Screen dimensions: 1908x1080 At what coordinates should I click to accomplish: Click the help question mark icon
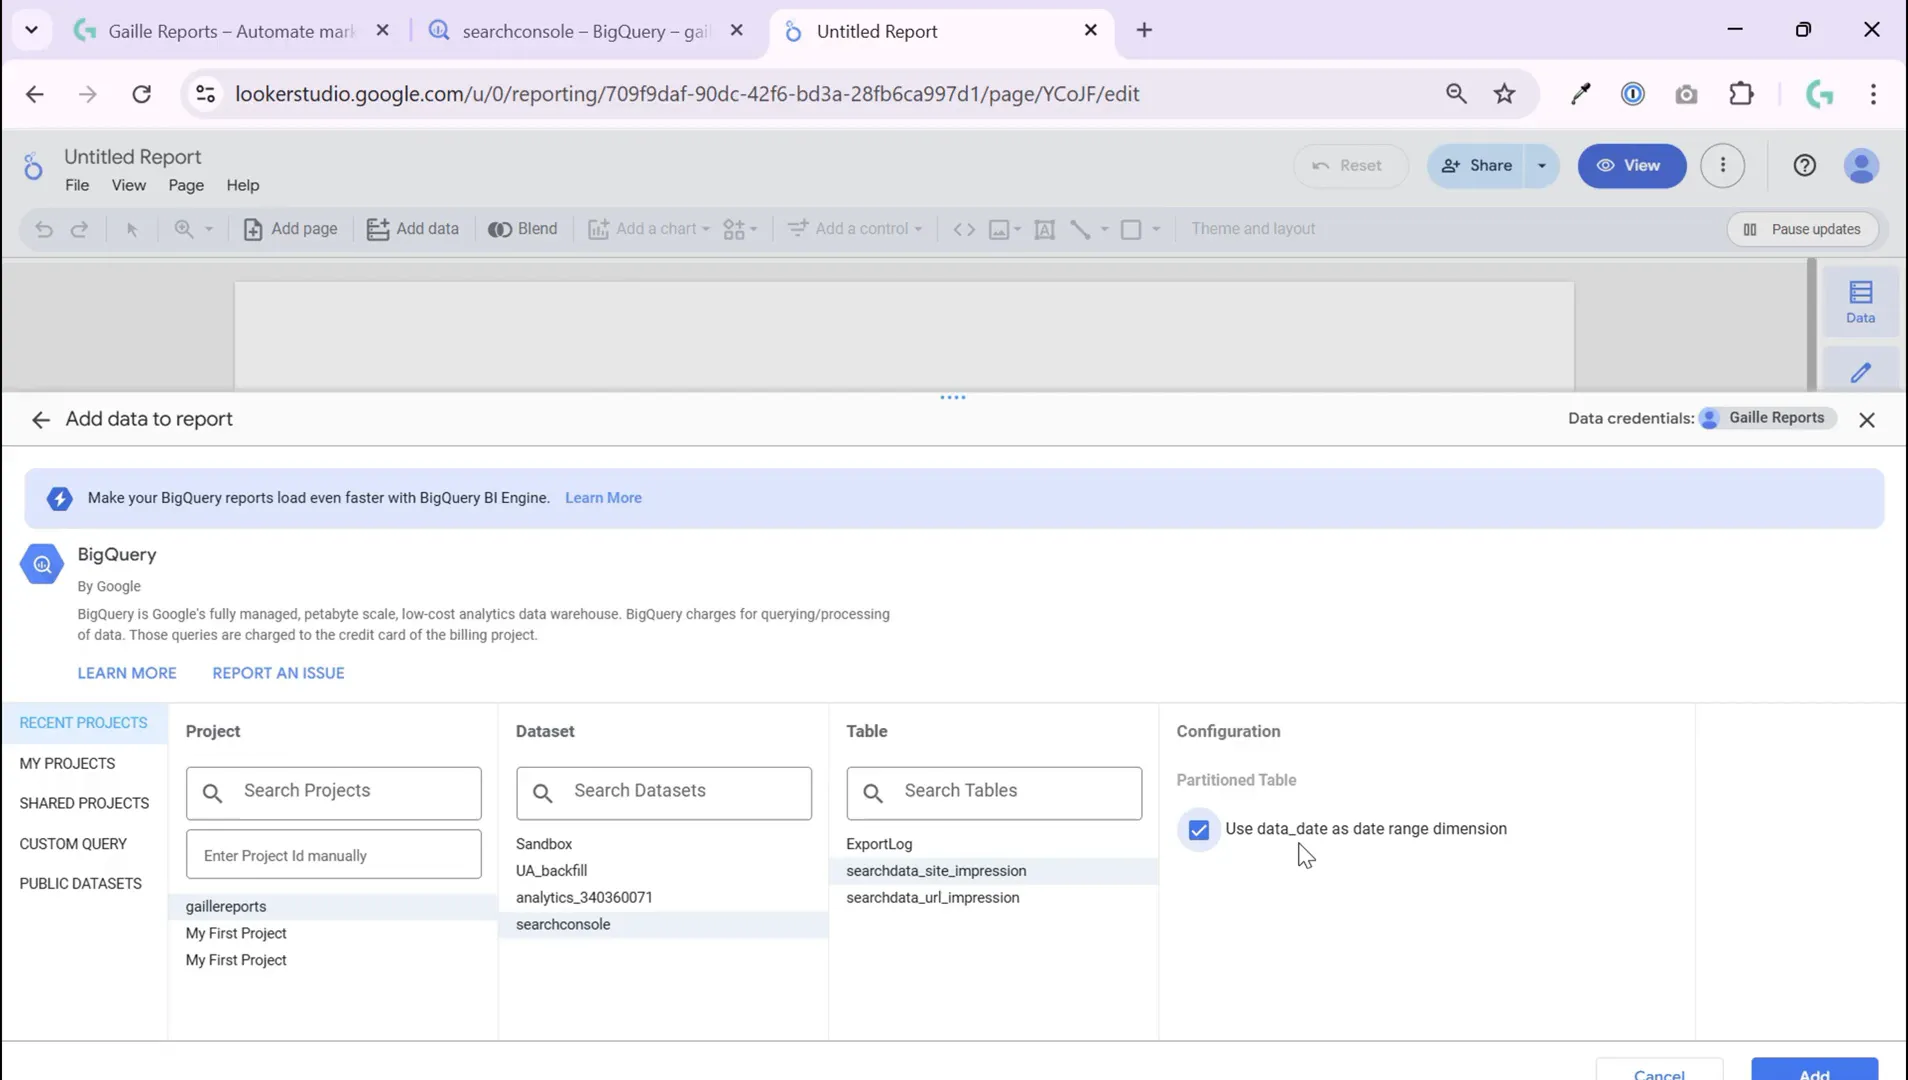coord(1804,166)
